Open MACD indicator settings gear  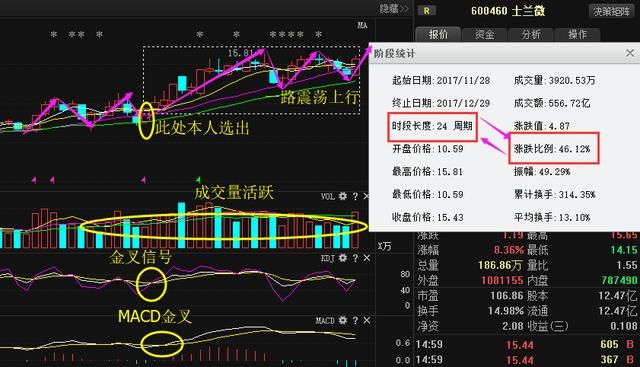click(x=342, y=320)
